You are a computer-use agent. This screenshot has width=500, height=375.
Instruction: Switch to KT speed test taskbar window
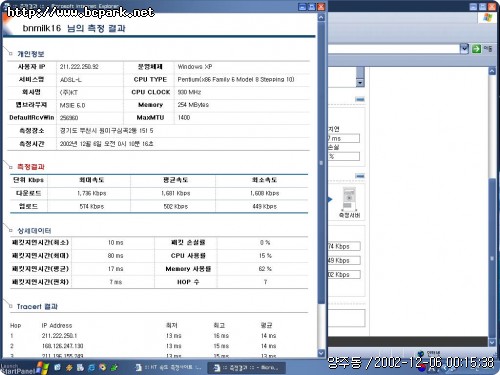coord(169,368)
